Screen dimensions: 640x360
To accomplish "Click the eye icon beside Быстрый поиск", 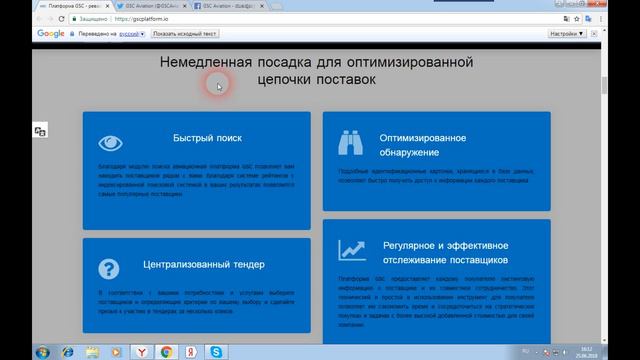I will point(110,143).
